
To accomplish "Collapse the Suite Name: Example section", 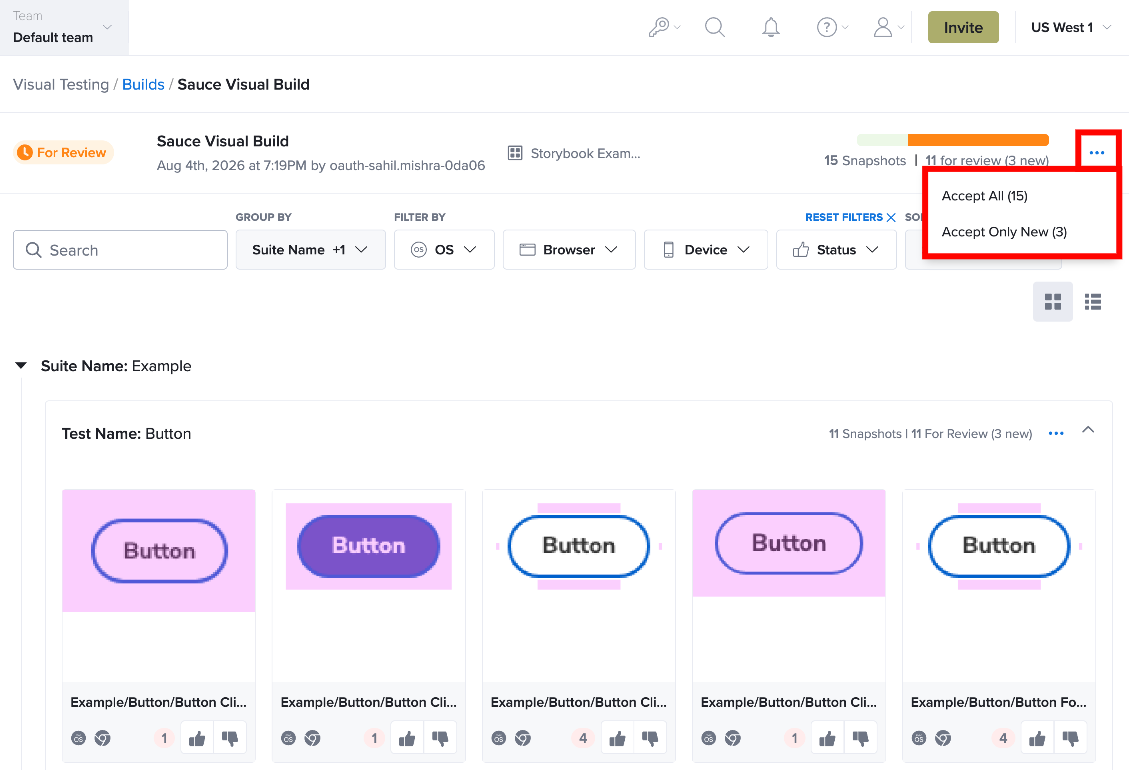I will coord(22,366).
